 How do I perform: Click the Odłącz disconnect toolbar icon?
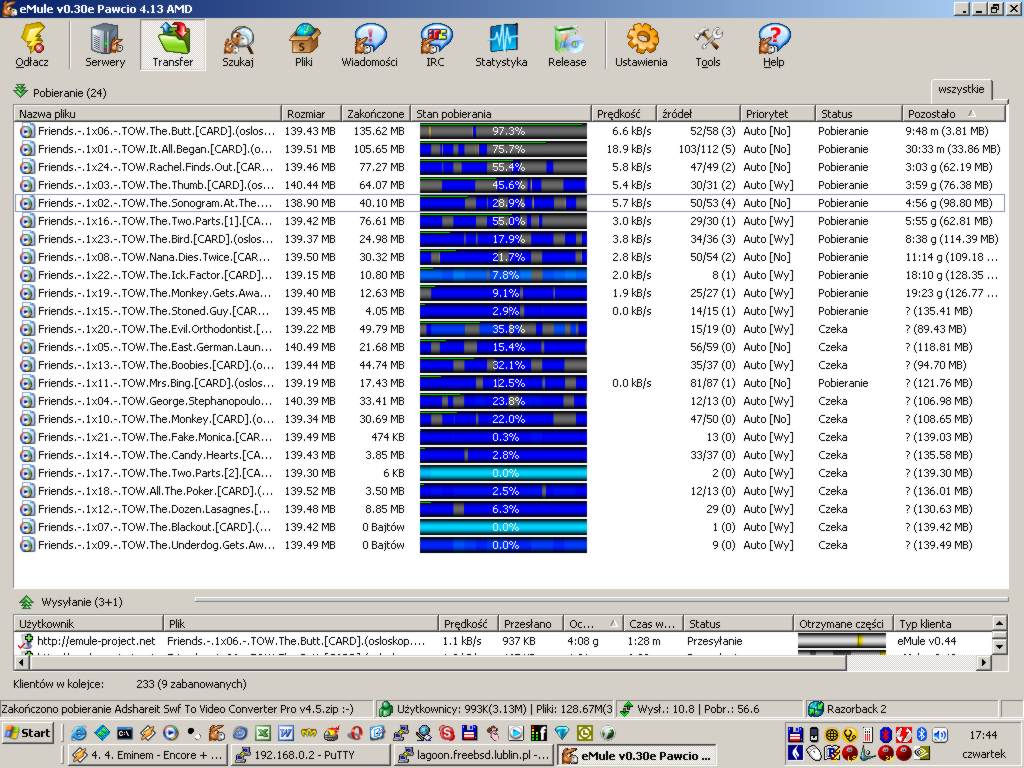click(32, 45)
